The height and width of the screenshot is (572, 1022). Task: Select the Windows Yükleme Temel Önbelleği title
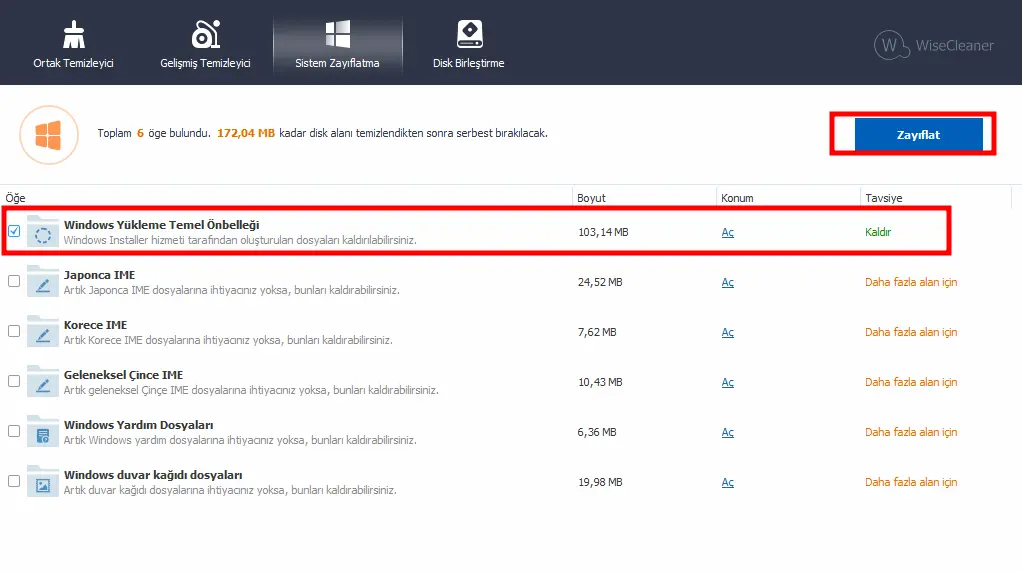162,225
